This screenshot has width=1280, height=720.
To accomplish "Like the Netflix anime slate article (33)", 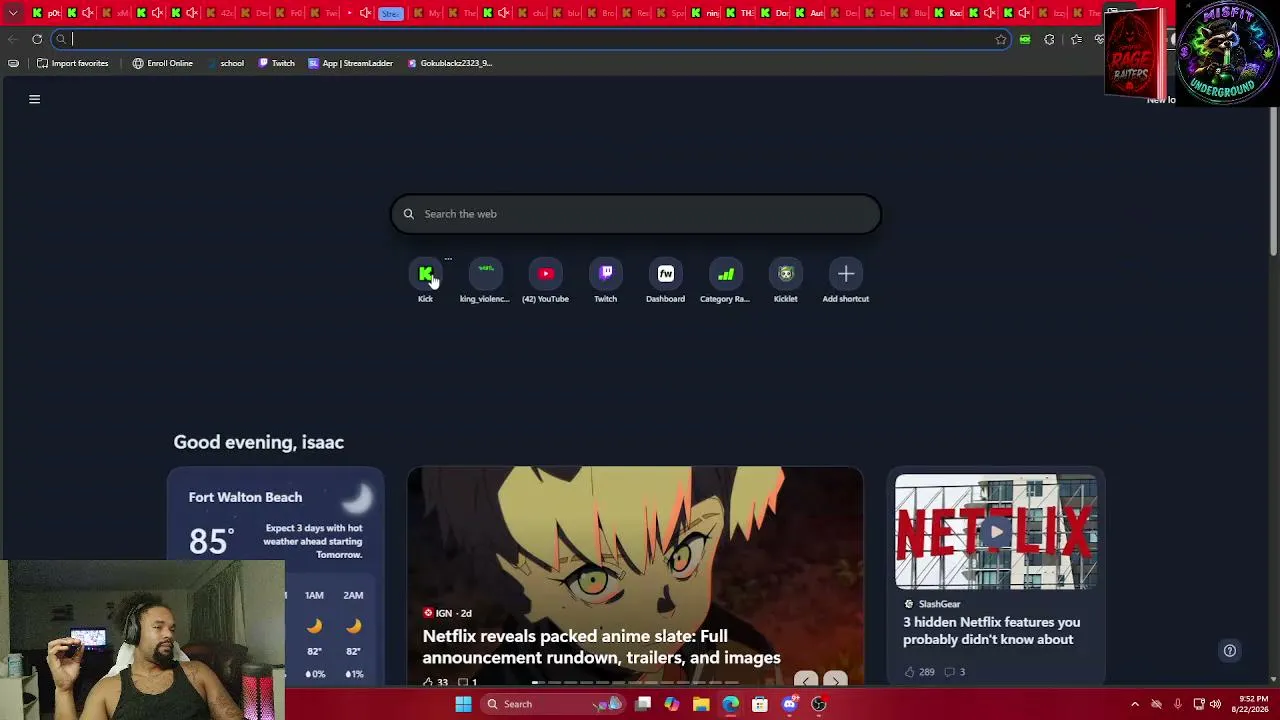I will (435, 682).
